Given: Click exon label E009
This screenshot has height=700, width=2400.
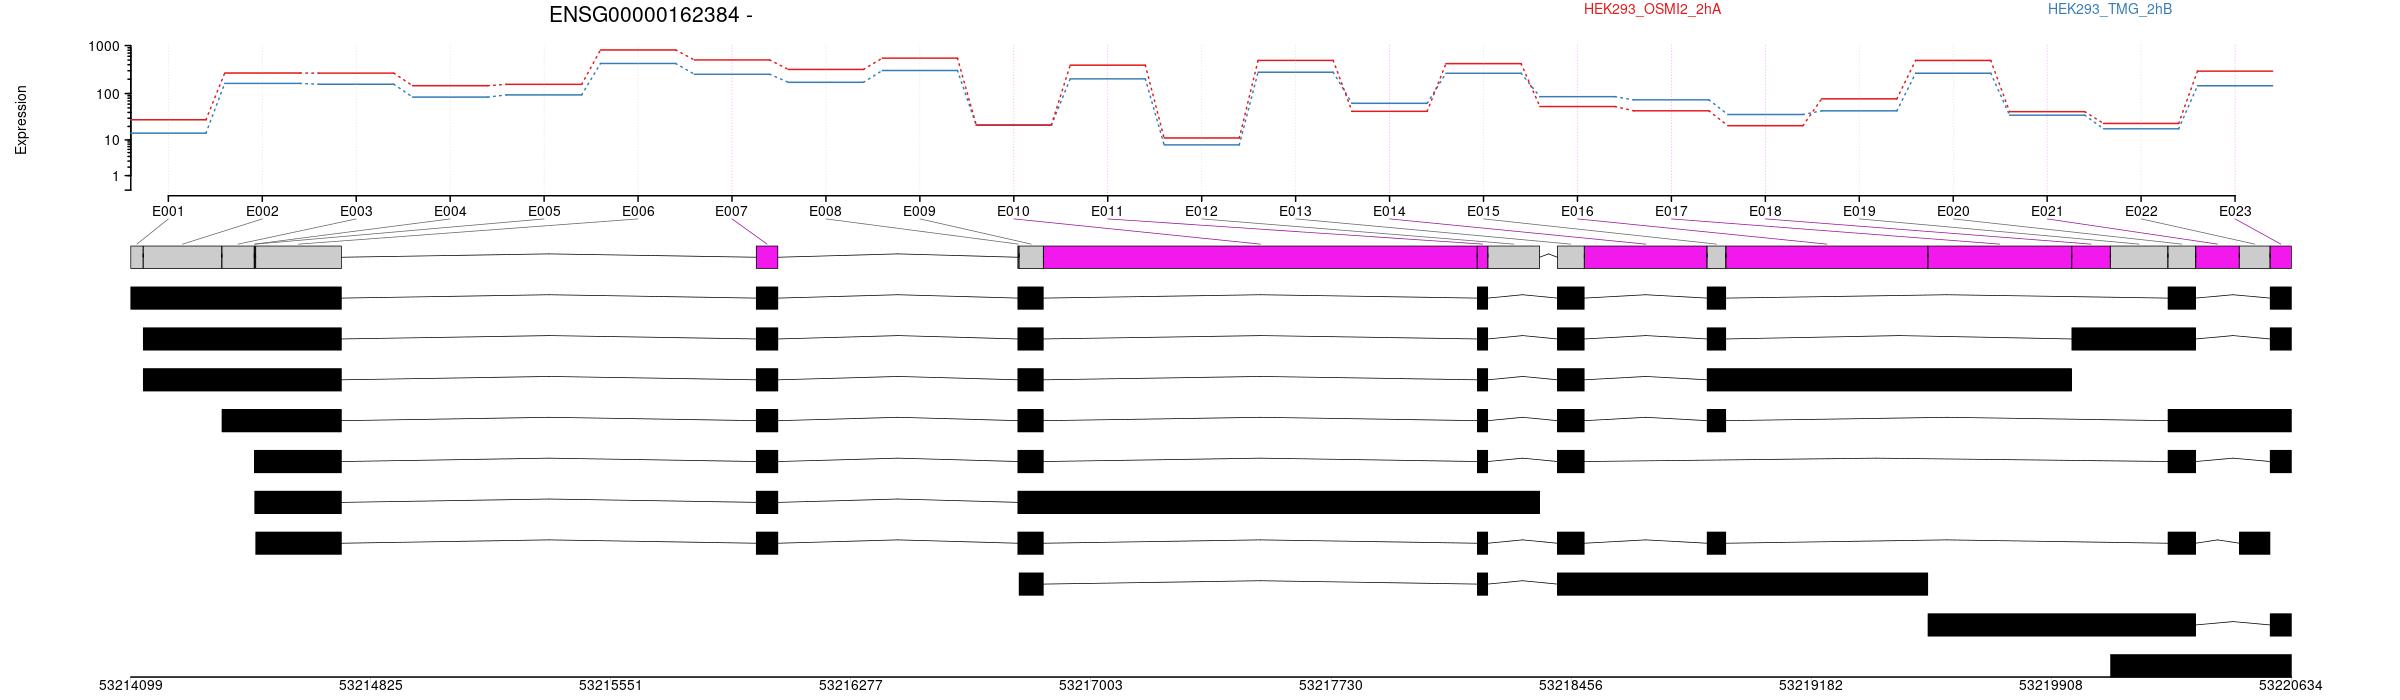Looking at the screenshot, I should 919,211.
